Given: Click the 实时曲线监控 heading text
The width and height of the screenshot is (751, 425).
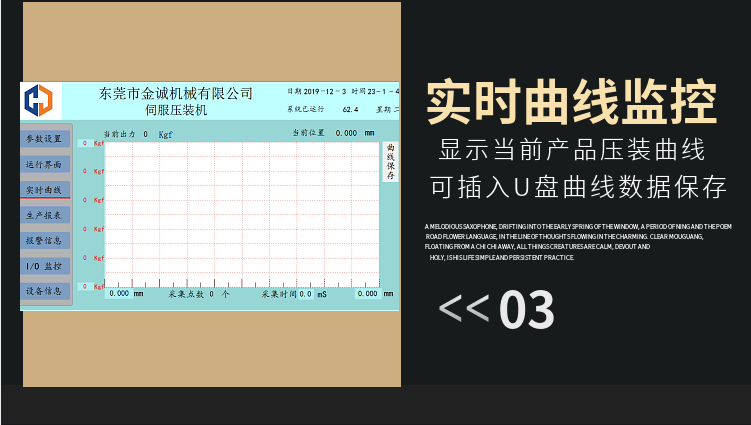Looking at the screenshot, I should [x=571, y=102].
